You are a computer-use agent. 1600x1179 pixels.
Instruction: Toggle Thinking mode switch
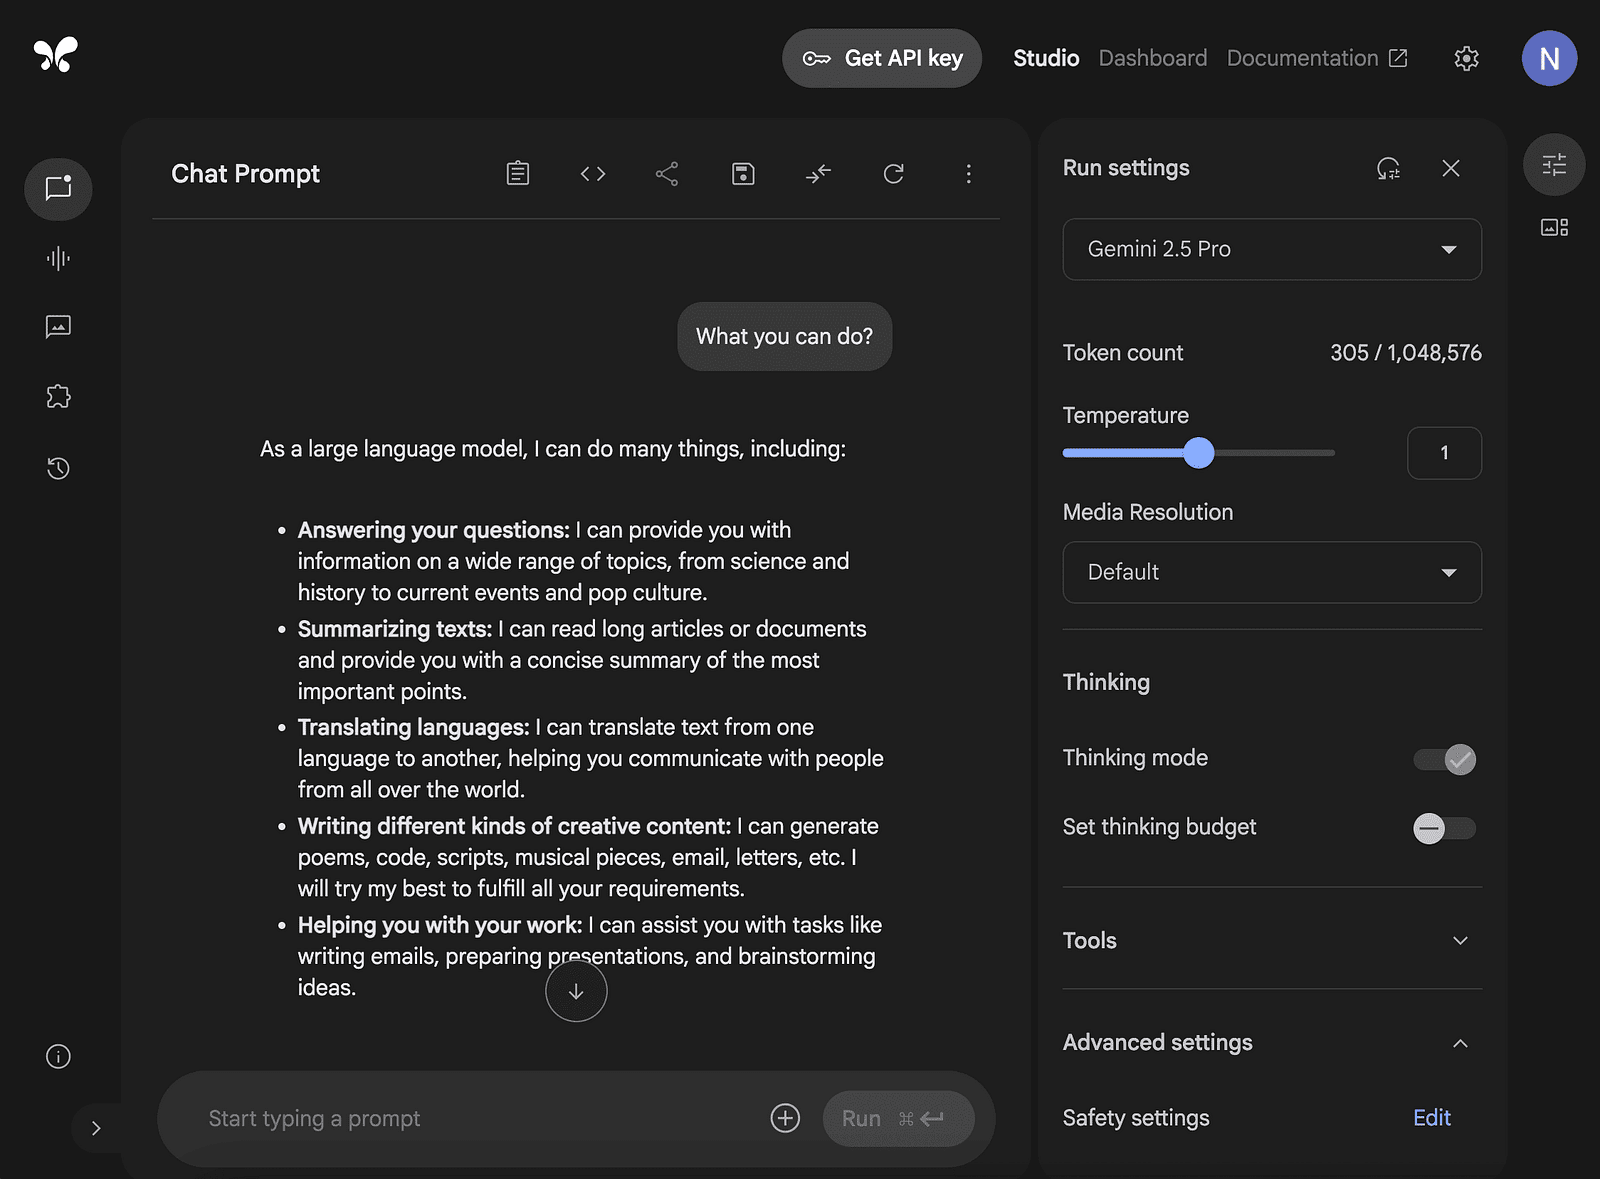pyautogui.click(x=1445, y=760)
